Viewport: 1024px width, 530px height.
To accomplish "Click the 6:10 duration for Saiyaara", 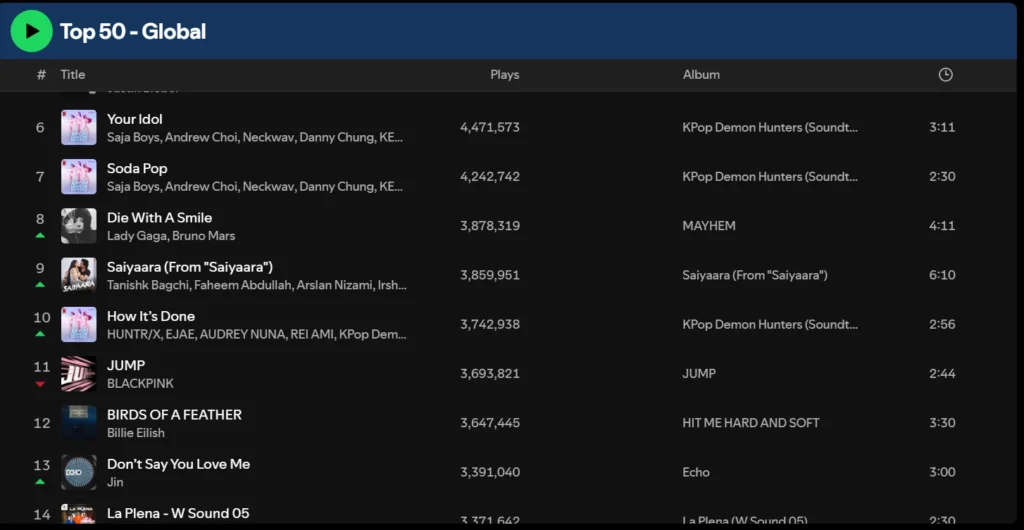I will coord(942,275).
